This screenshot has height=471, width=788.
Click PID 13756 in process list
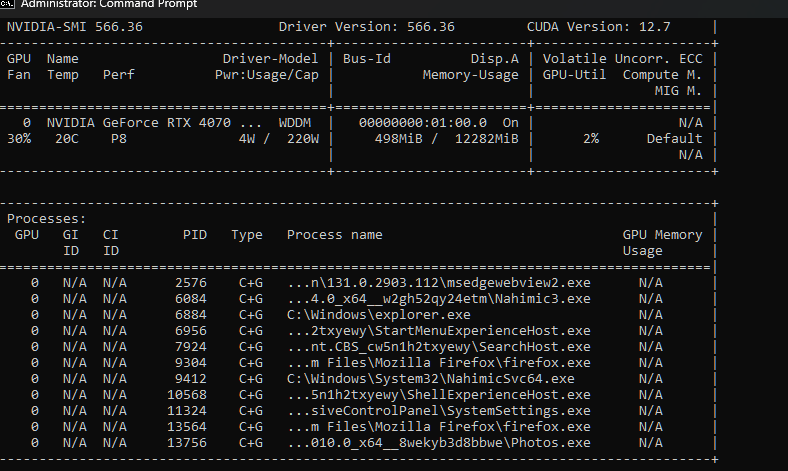pyautogui.click(x=186, y=443)
